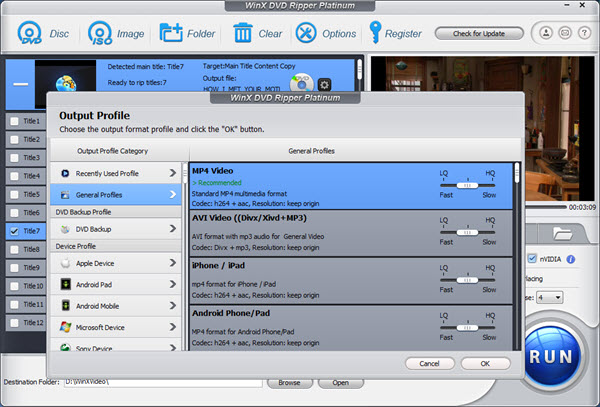Click the email envelope icon

pyautogui.click(x=565, y=33)
